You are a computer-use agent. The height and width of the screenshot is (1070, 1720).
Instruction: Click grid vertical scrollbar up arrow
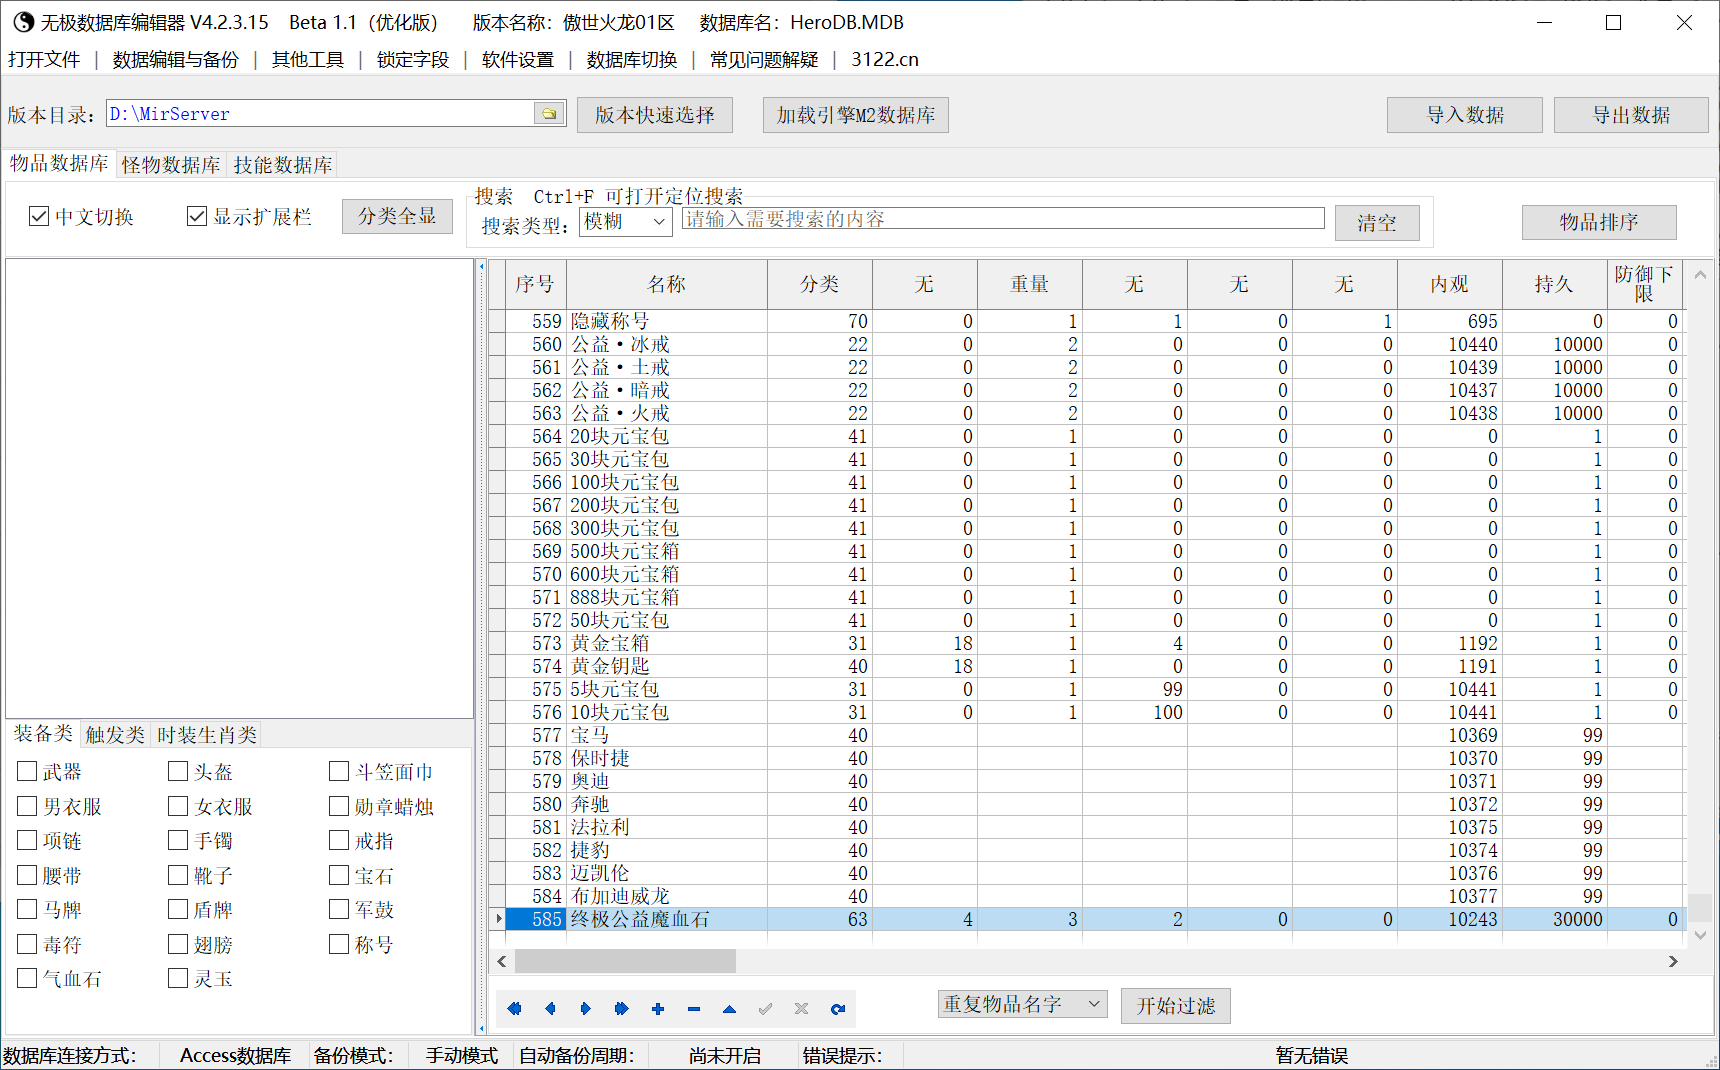tap(1700, 274)
